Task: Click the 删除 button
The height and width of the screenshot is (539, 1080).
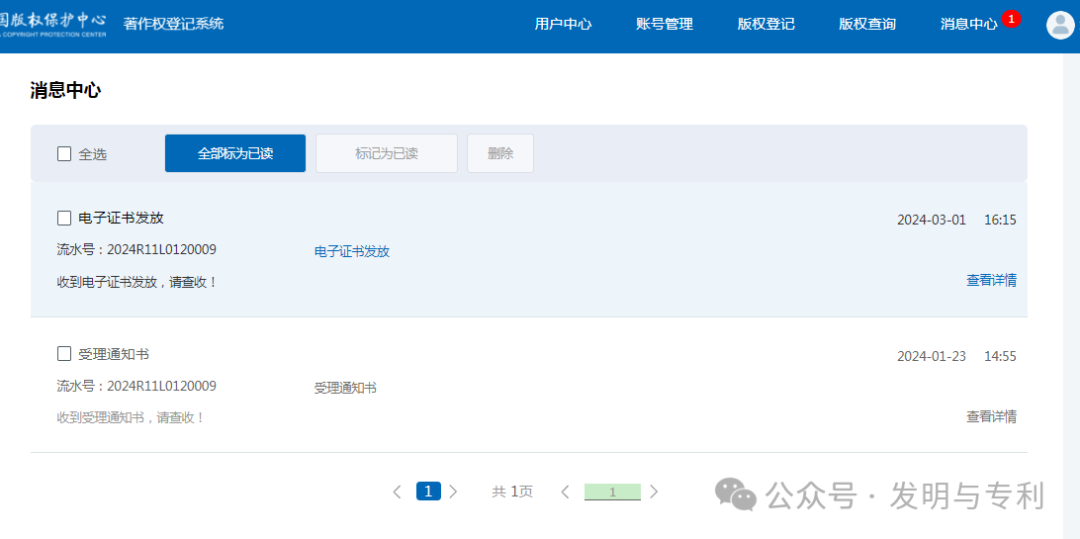Action: point(500,154)
